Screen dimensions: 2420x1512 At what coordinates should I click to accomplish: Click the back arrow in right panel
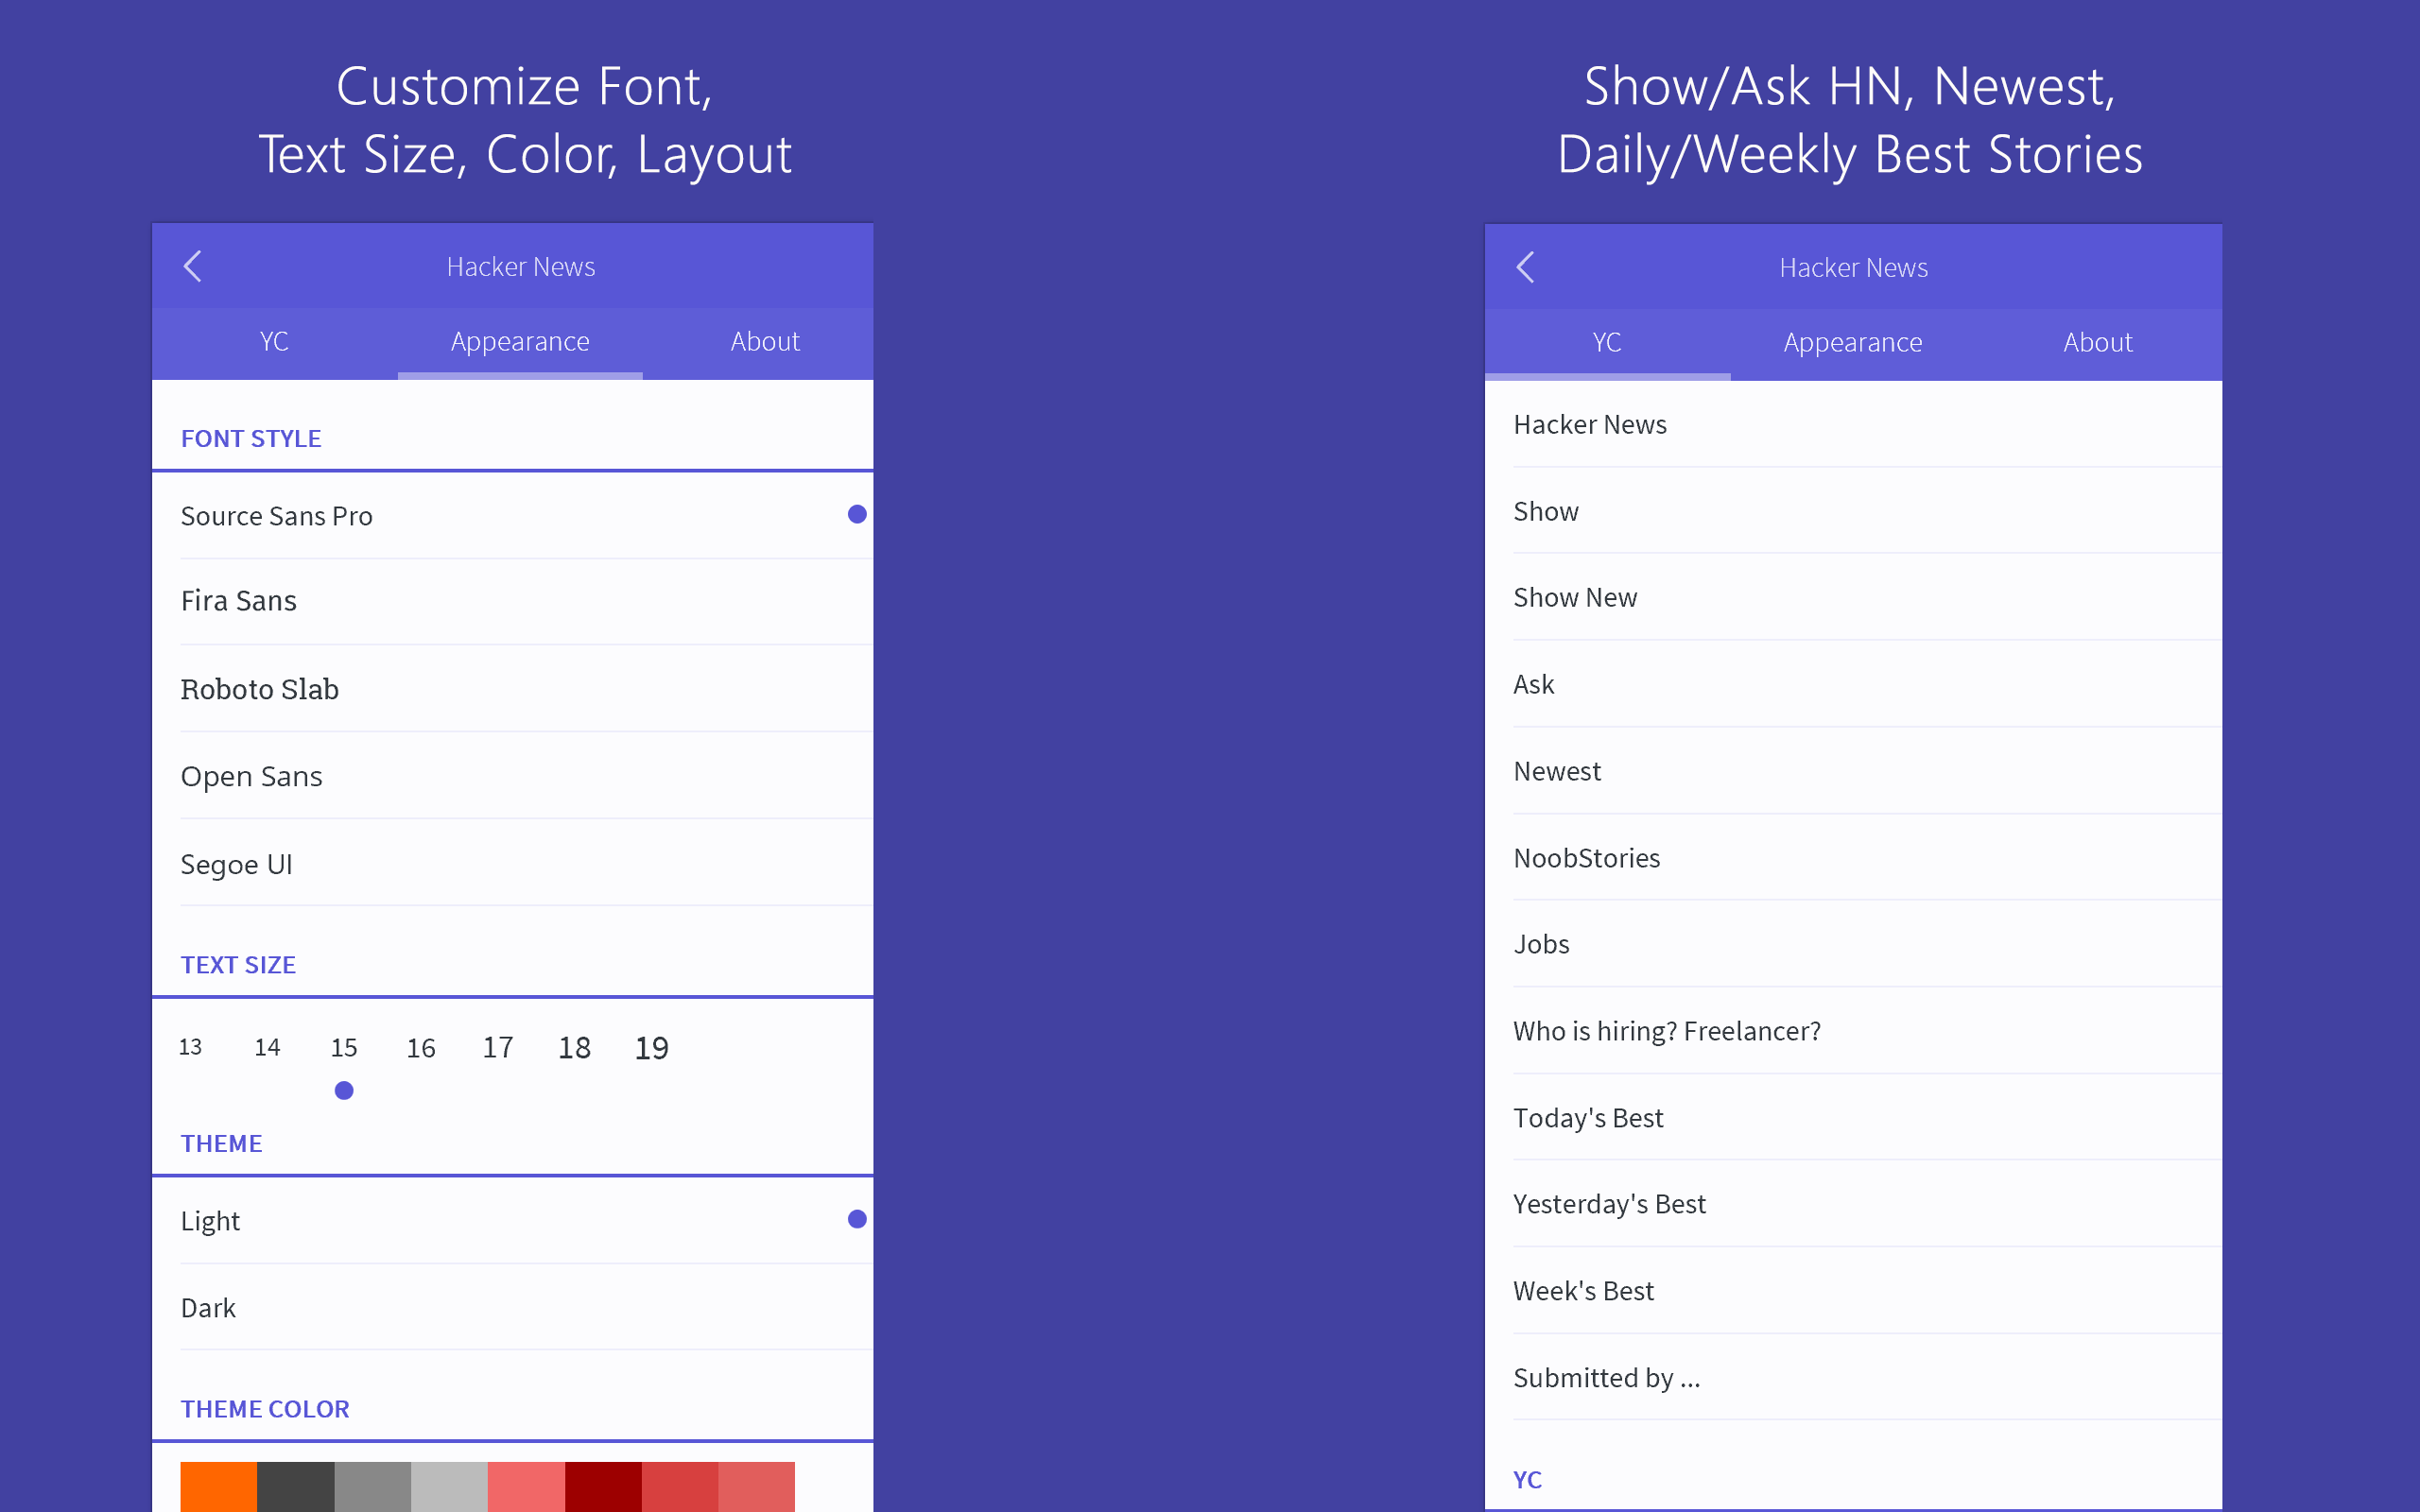1525,267
